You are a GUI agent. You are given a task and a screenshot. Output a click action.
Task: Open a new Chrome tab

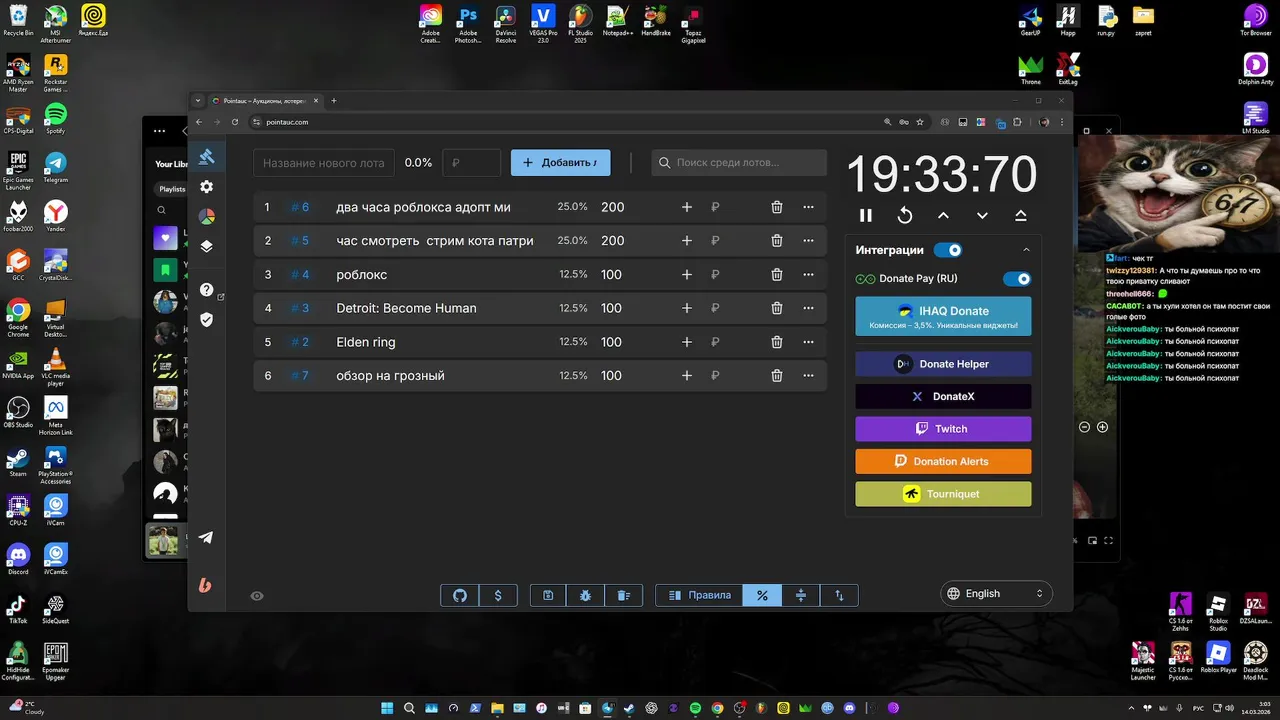pyautogui.click(x=334, y=101)
